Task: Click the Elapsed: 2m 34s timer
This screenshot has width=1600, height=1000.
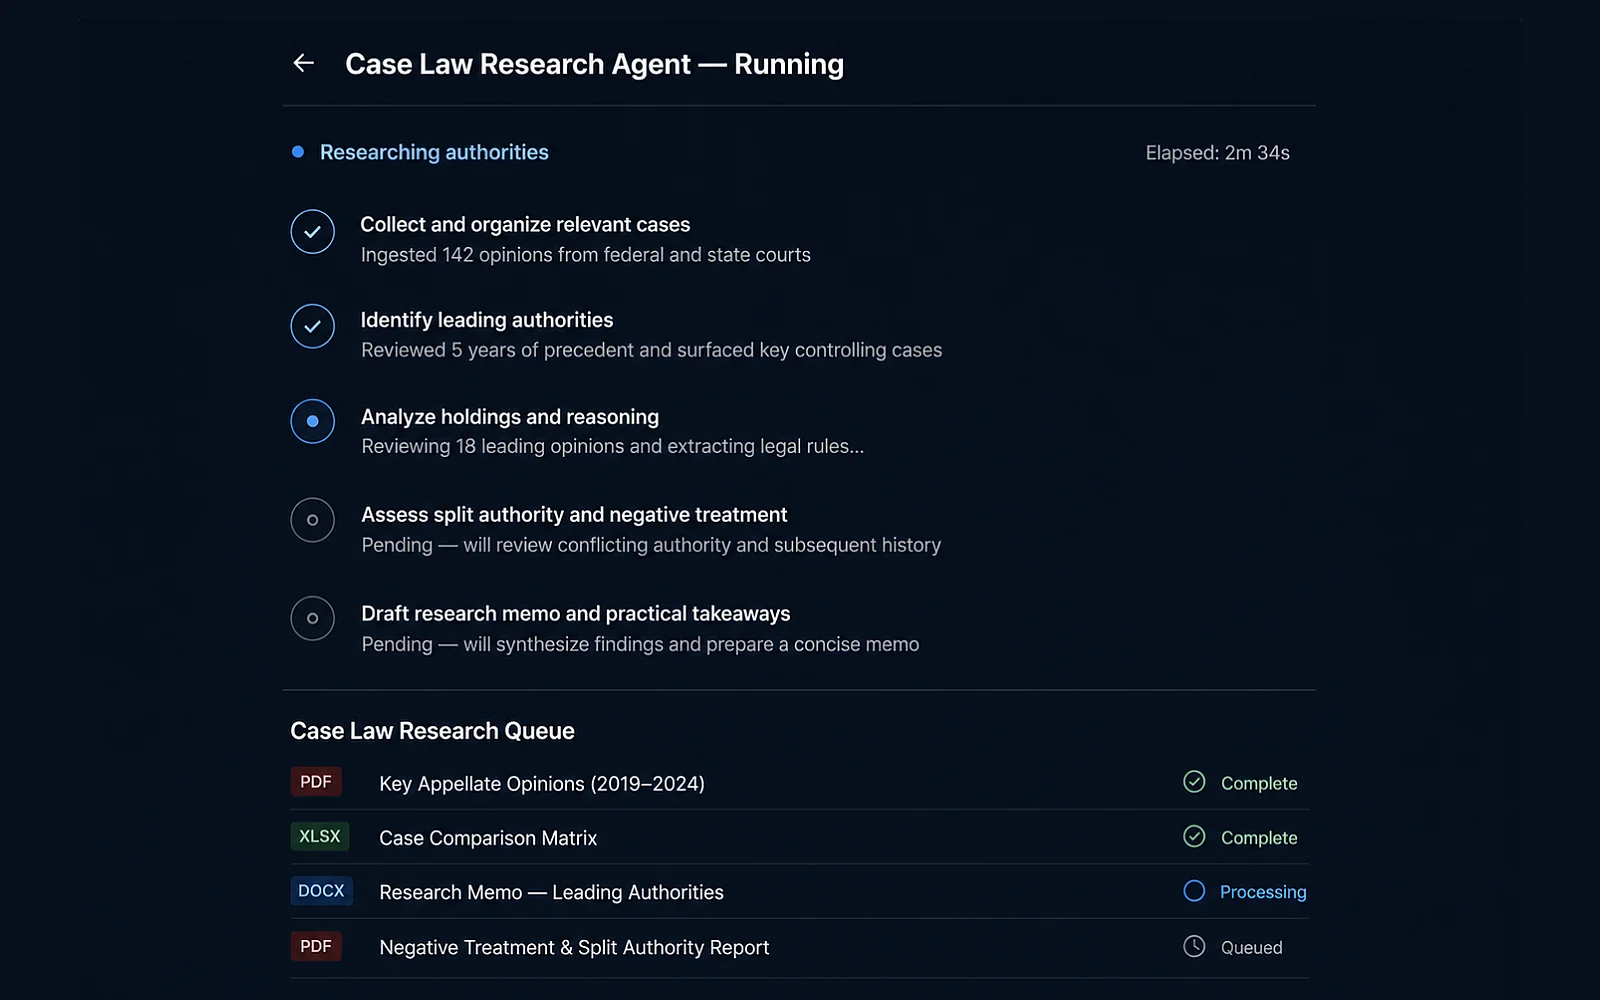Action: (1217, 153)
